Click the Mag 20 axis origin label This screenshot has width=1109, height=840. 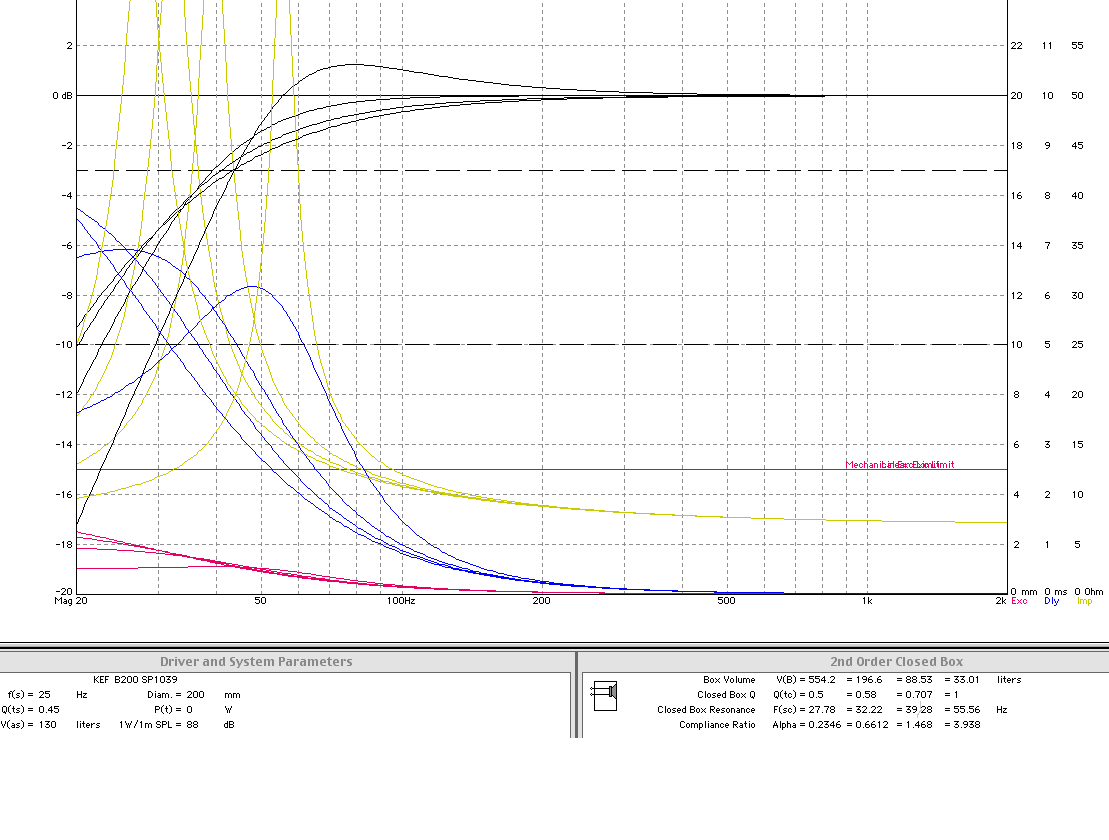click(x=71, y=600)
